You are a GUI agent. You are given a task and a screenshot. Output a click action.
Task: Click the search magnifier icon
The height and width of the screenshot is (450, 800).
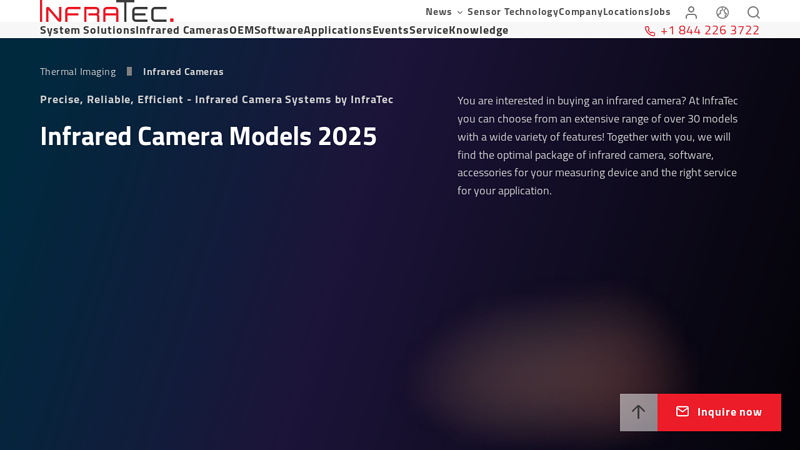pos(754,12)
